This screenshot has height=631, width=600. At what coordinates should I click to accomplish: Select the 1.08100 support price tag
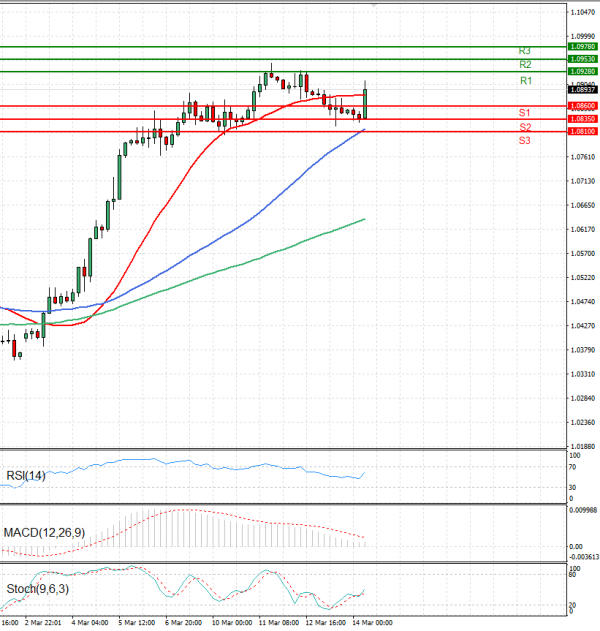click(x=583, y=132)
